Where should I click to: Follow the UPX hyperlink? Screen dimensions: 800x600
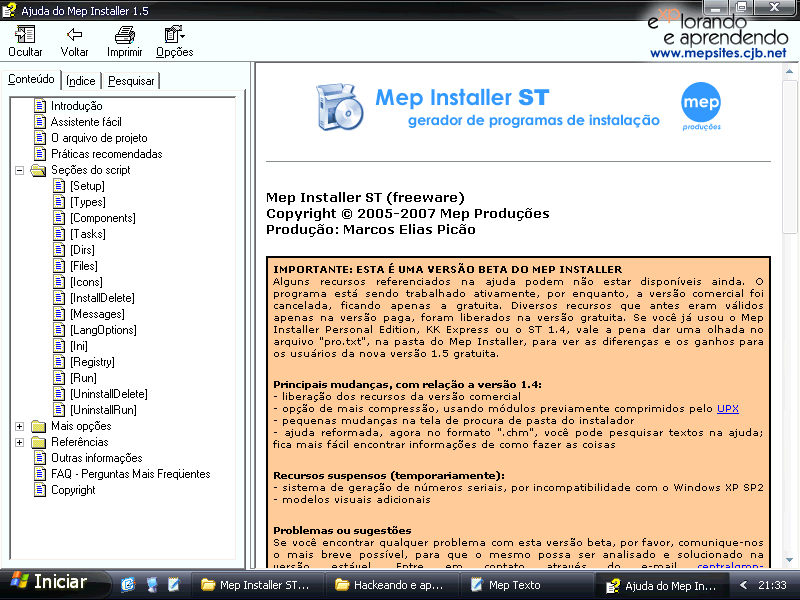click(728, 409)
